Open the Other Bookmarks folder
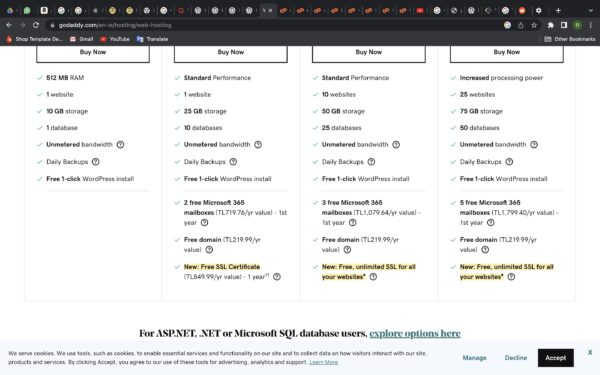600x375 pixels. pyautogui.click(x=570, y=39)
